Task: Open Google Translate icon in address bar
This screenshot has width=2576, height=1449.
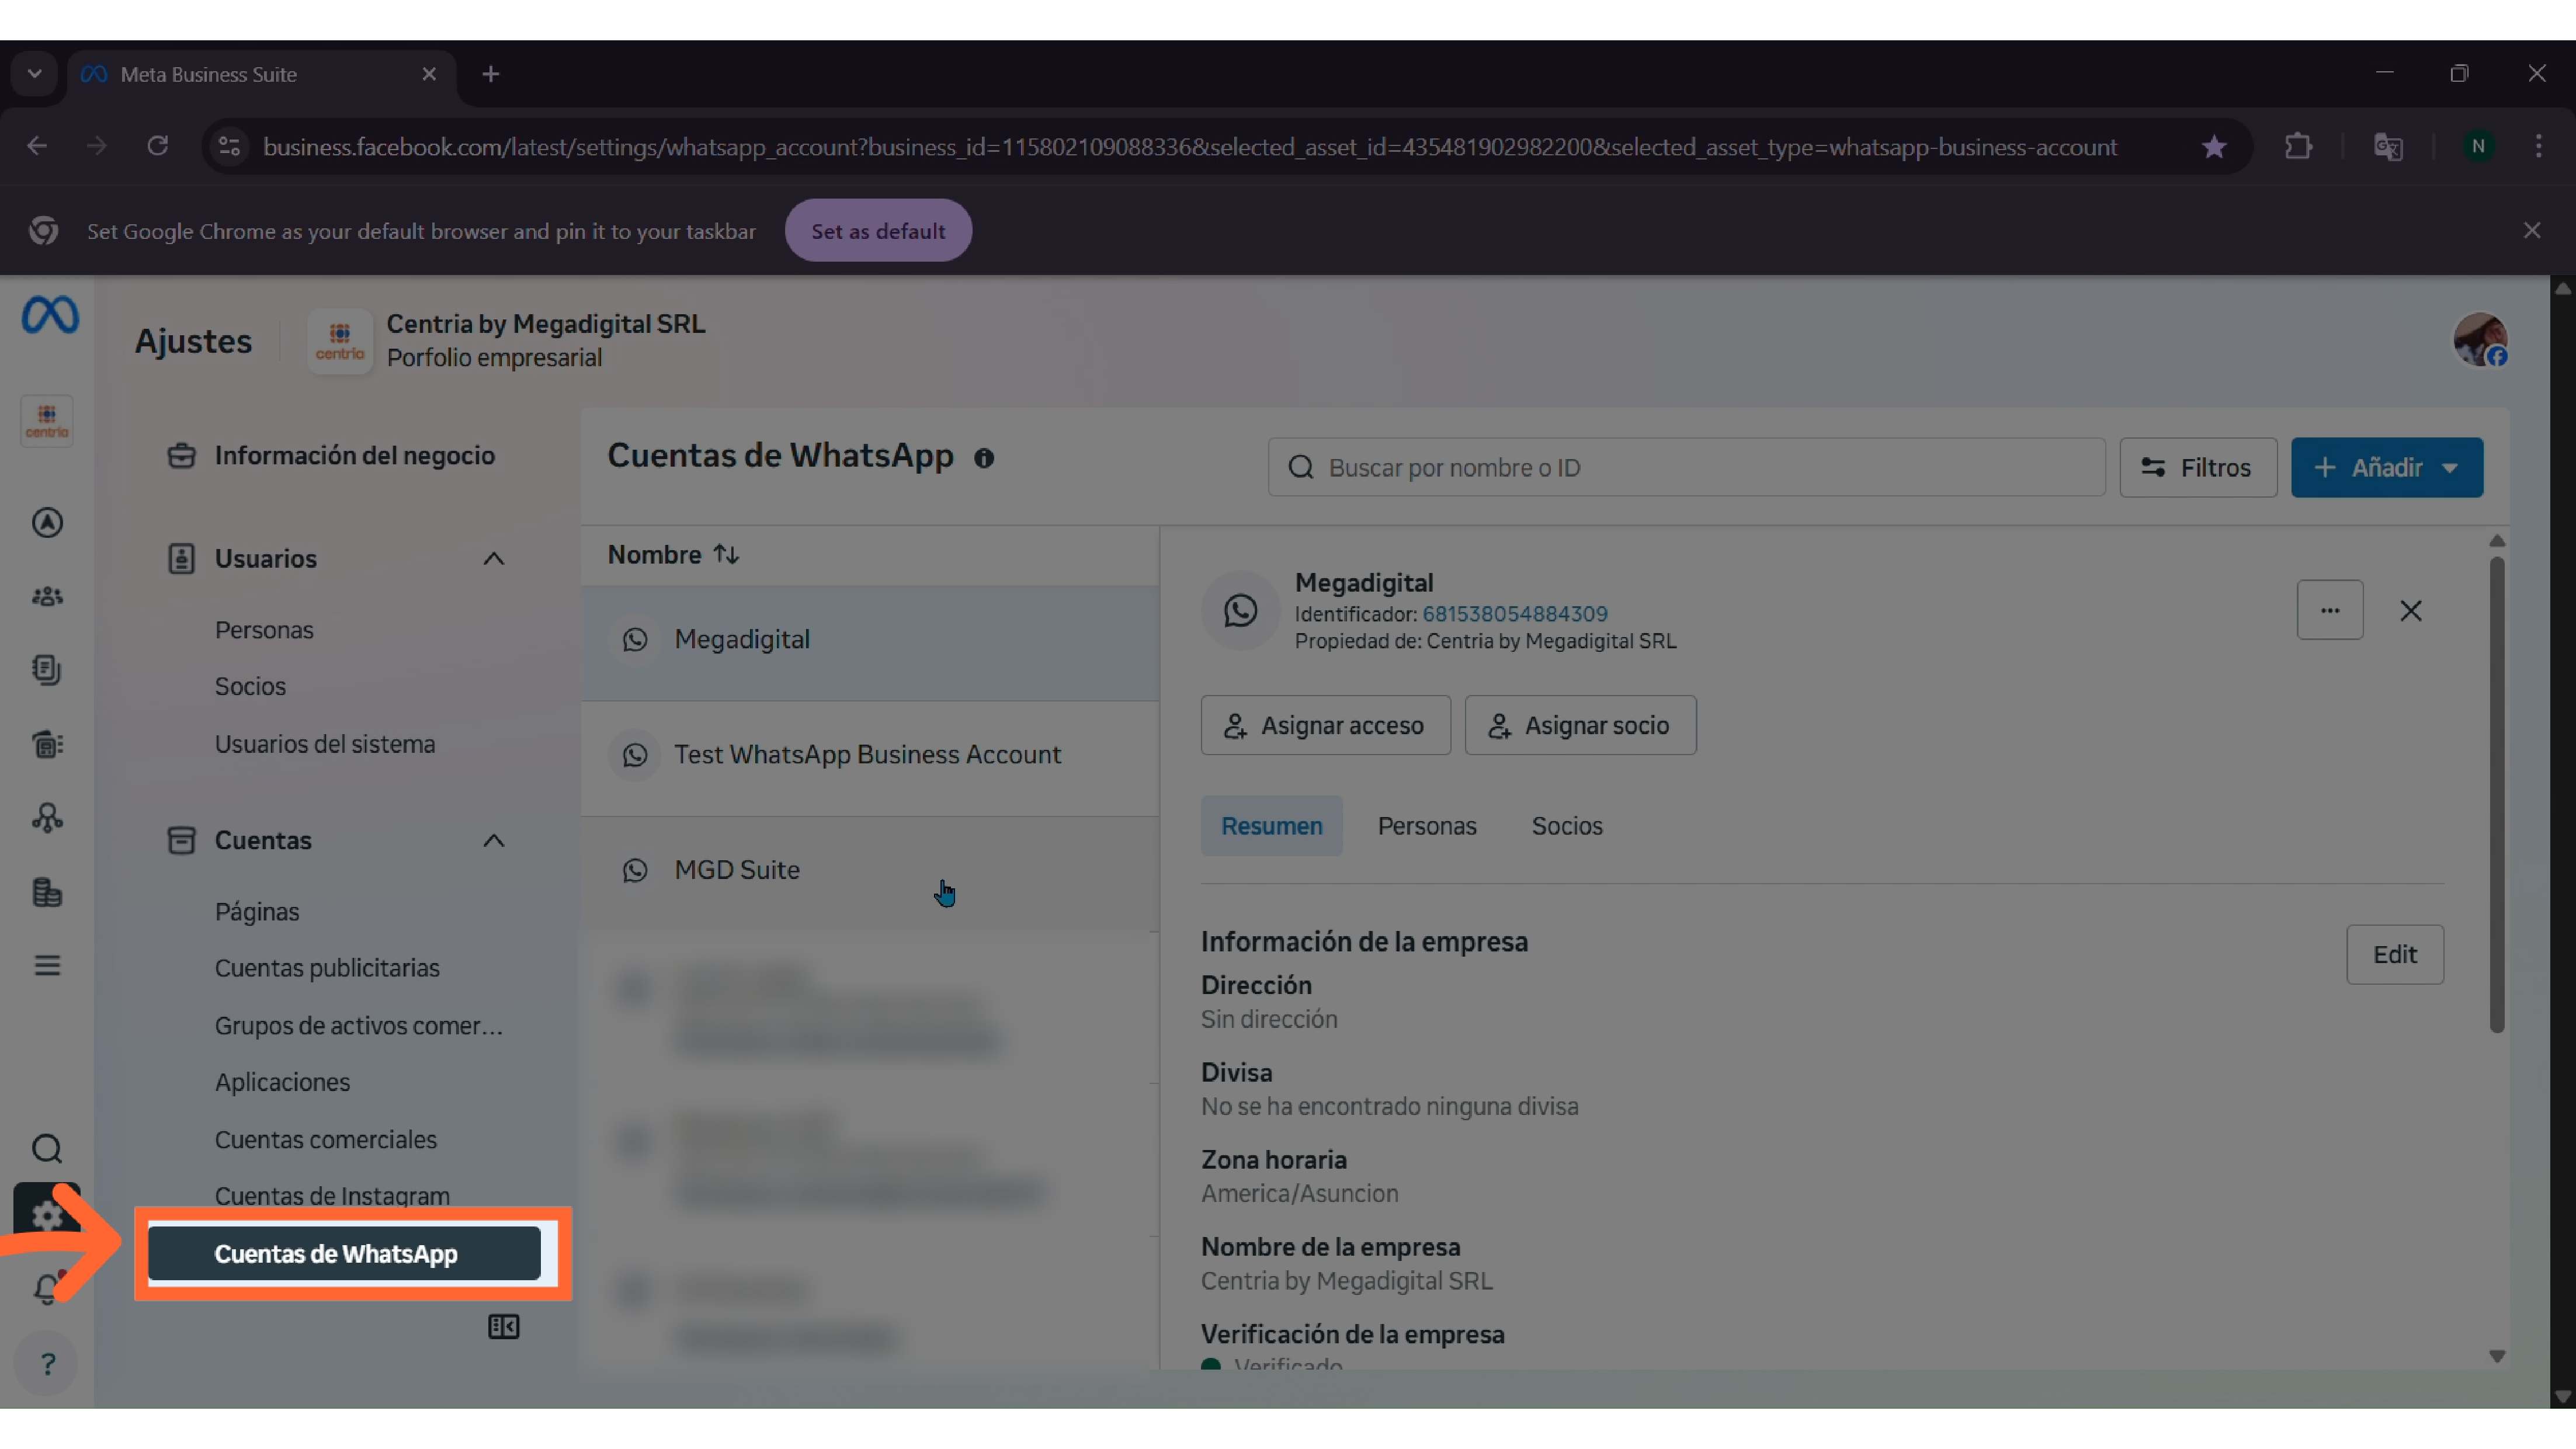Action: tap(2388, 146)
